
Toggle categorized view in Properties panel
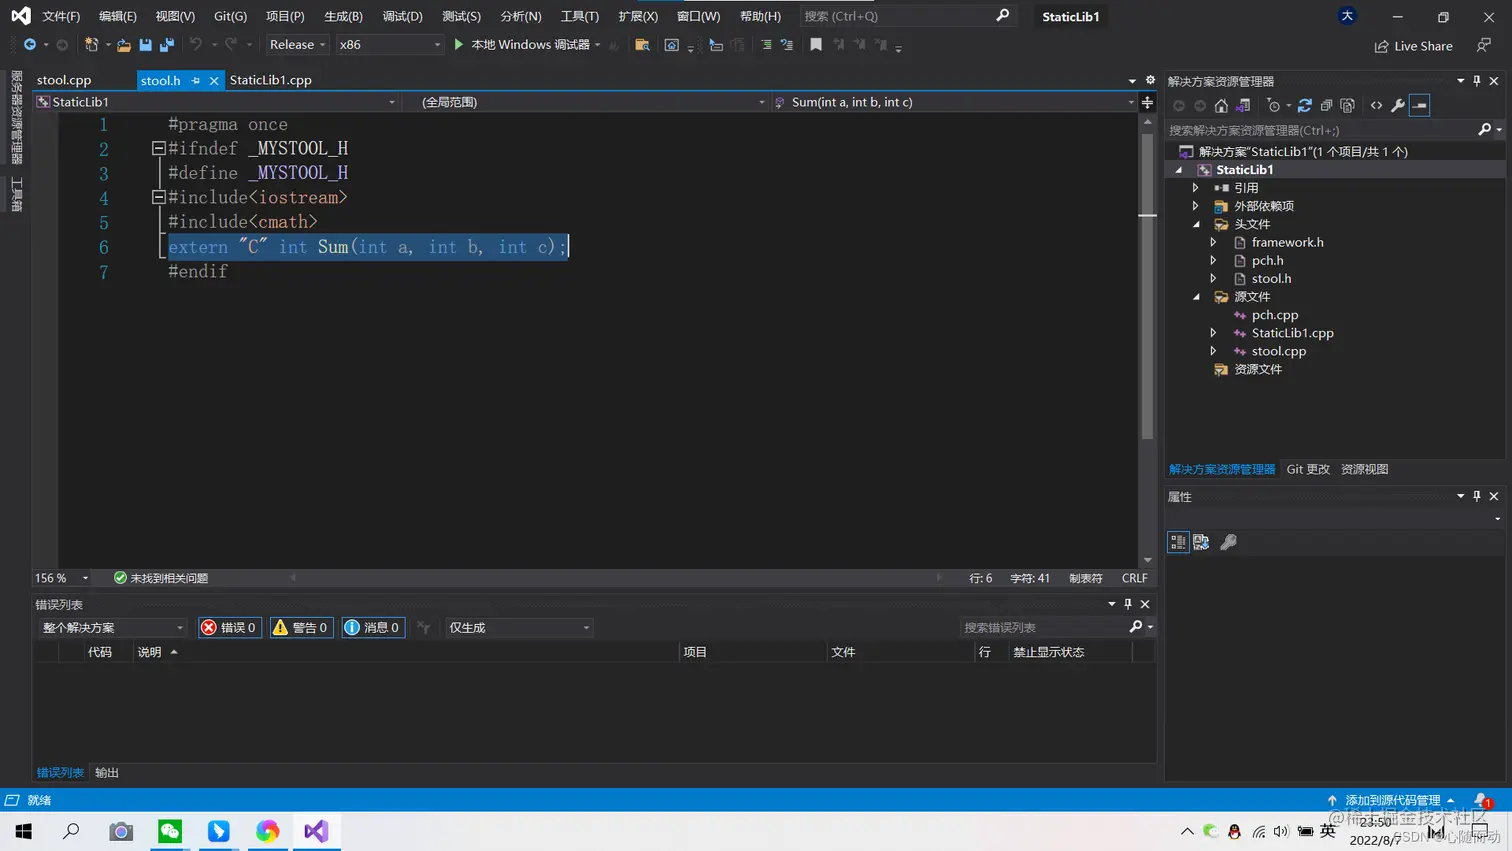1179,542
